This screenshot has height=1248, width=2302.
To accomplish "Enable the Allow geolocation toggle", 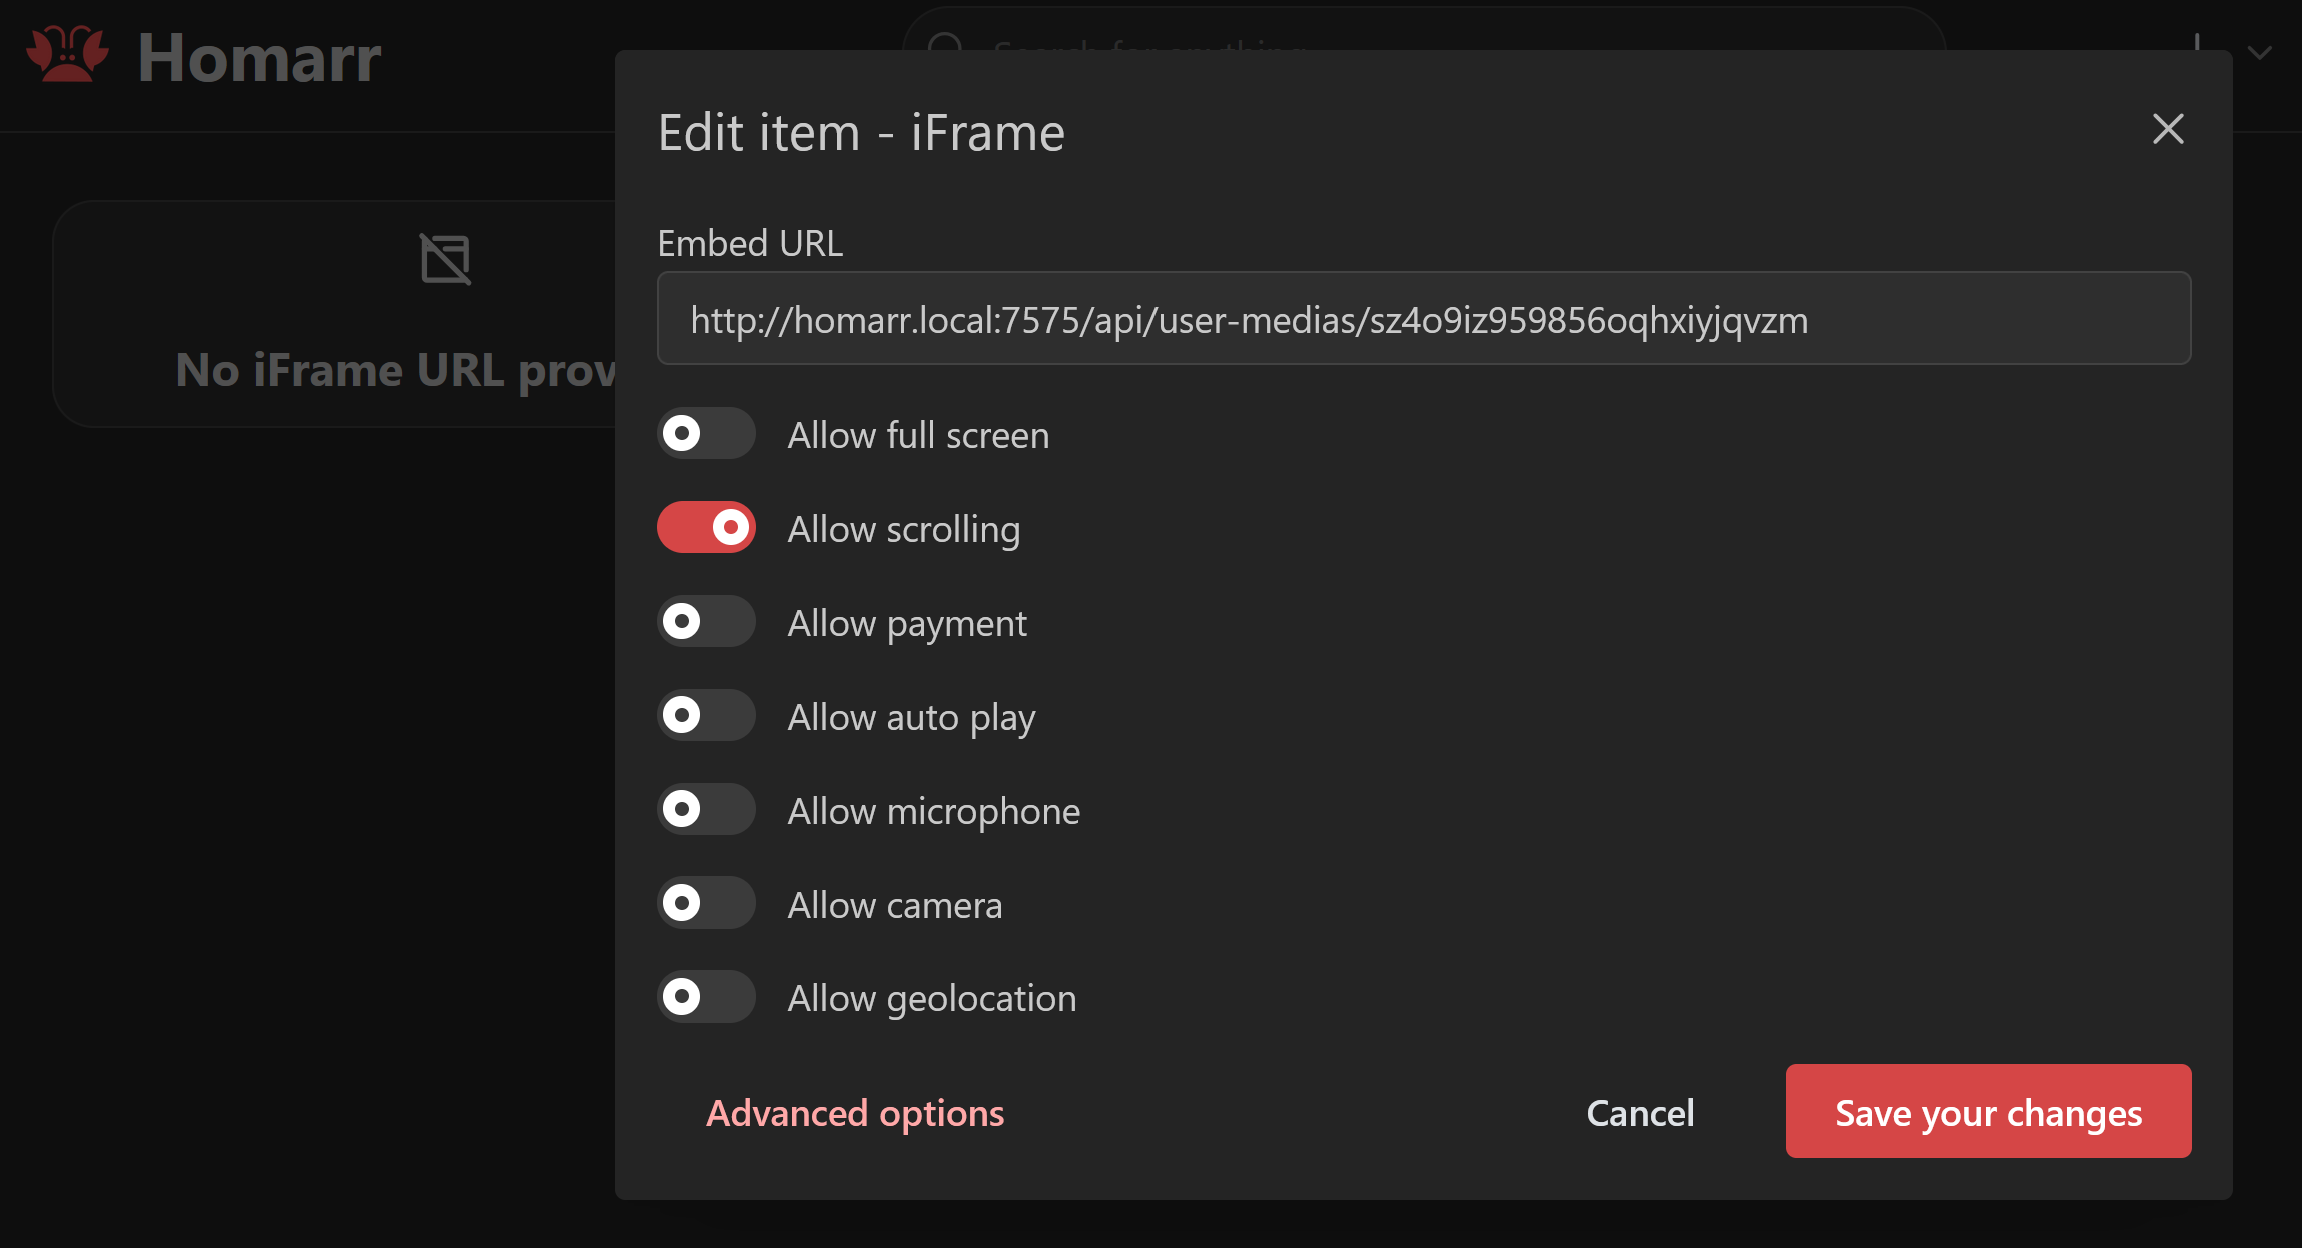I will coord(706,996).
